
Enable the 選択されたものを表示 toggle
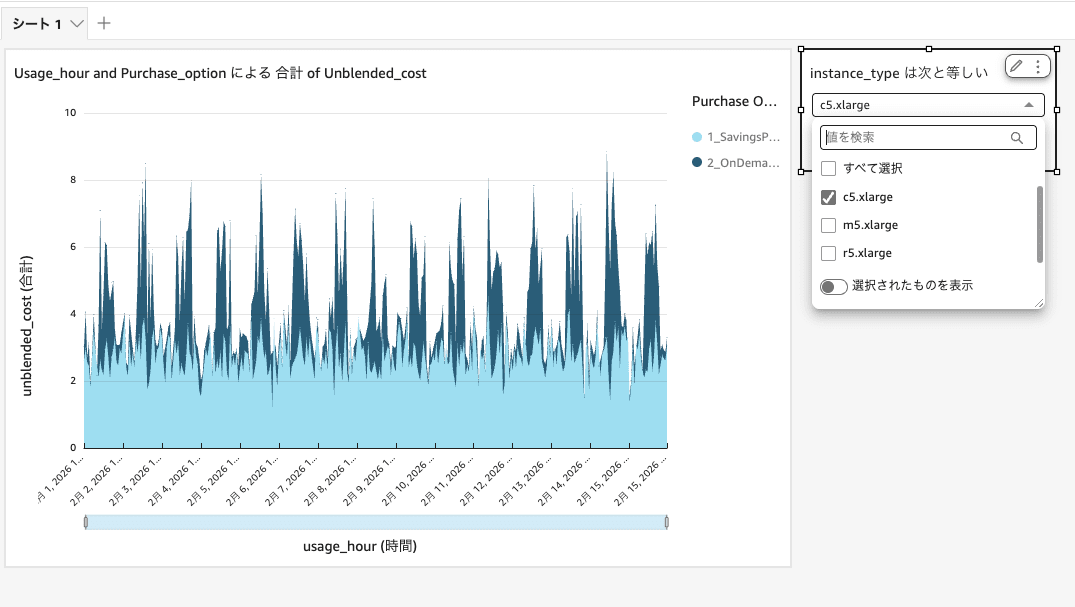832,285
